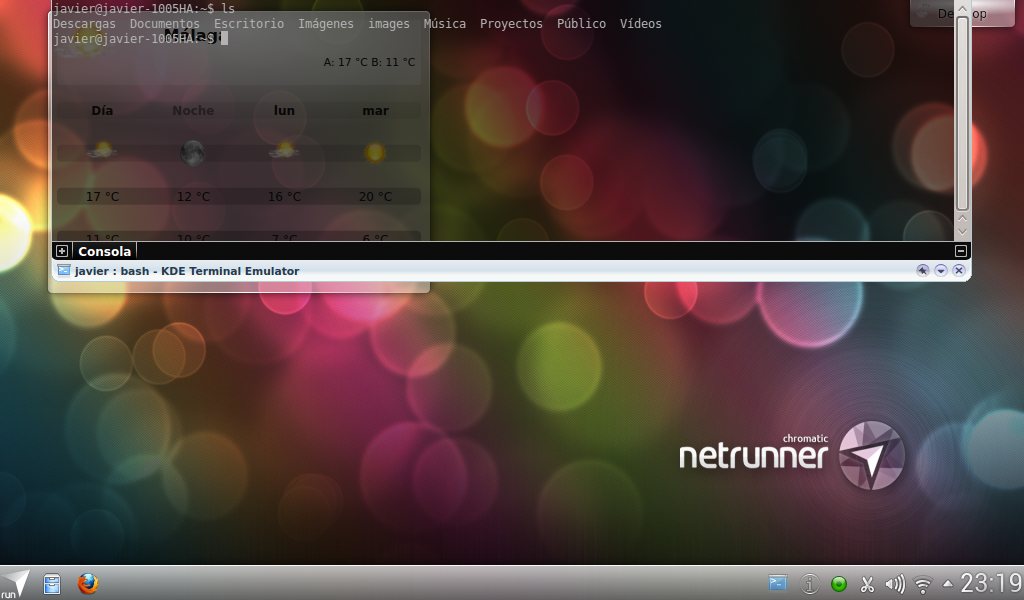1024x600 pixels.
Task: Click Descargas in the ls output
Action: point(84,24)
